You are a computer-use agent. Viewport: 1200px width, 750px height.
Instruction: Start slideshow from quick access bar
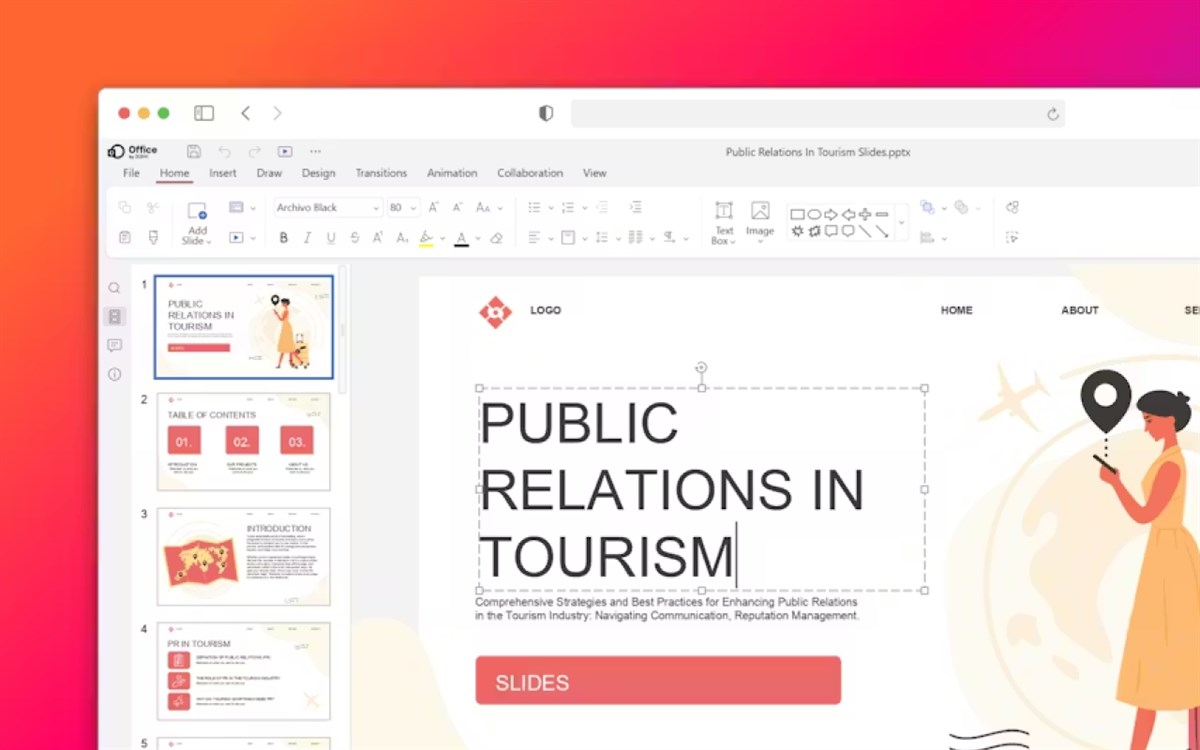coord(285,151)
